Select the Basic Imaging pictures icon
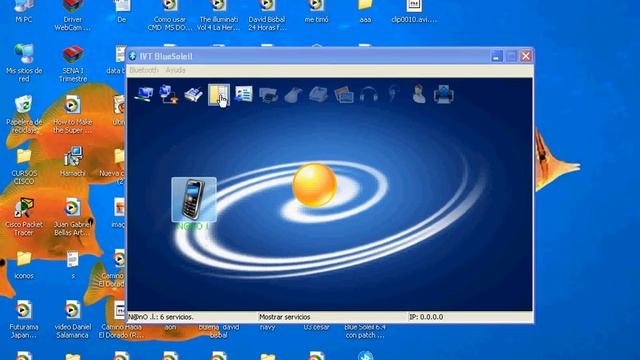640x360 pixels. [344, 95]
